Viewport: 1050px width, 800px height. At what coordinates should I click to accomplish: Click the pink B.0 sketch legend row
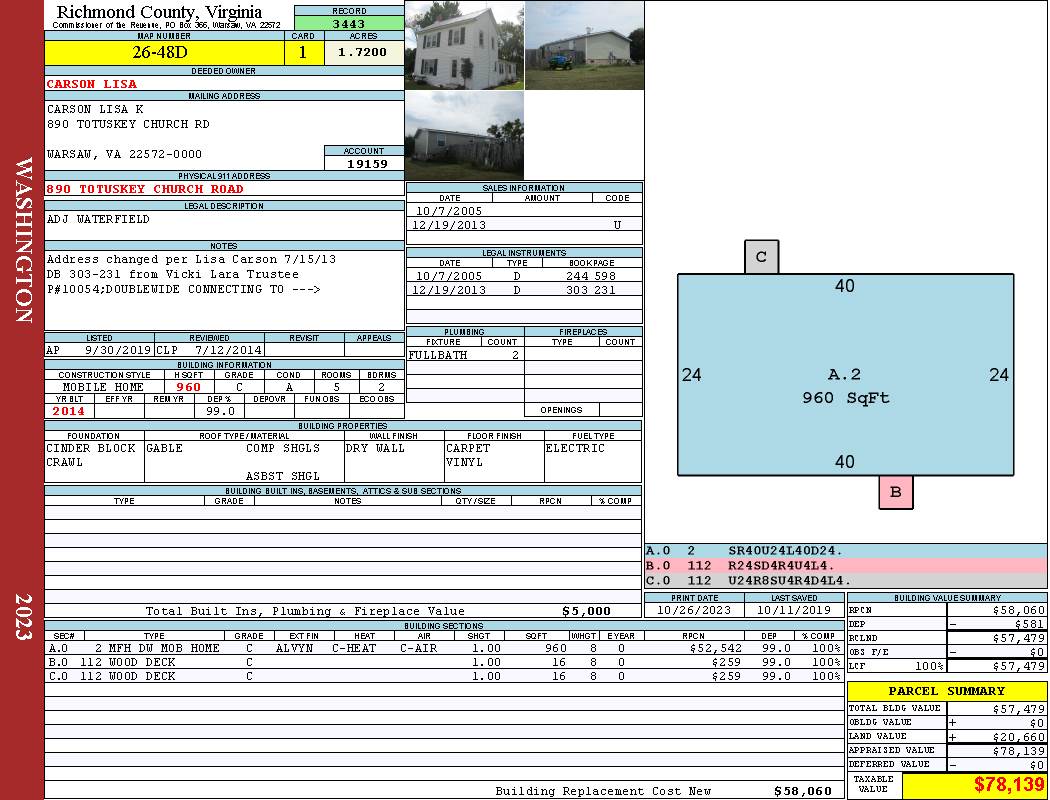click(845, 565)
